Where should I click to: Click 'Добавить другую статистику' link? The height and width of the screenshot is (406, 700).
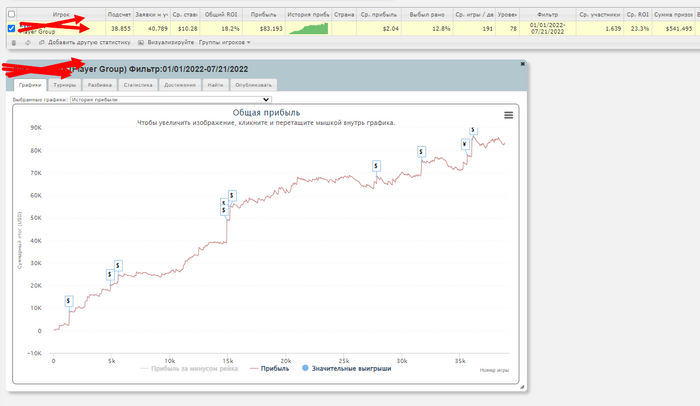pos(85,42)
